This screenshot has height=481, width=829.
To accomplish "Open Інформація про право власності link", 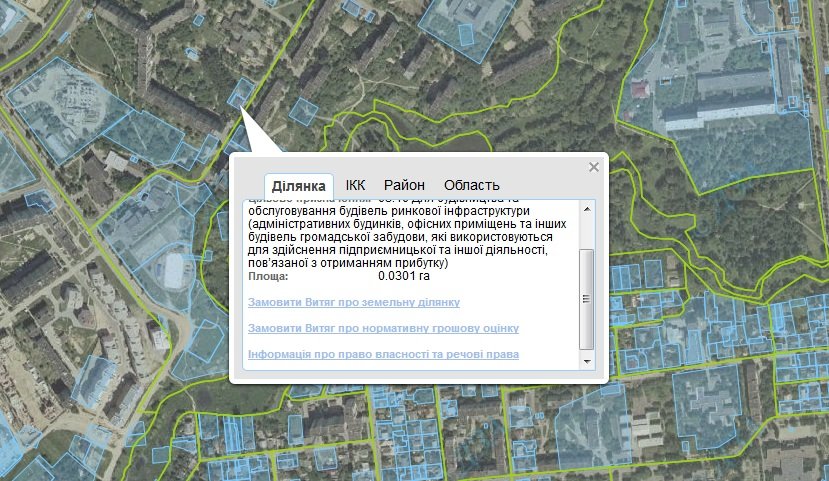I will click(x=383, y=355).
